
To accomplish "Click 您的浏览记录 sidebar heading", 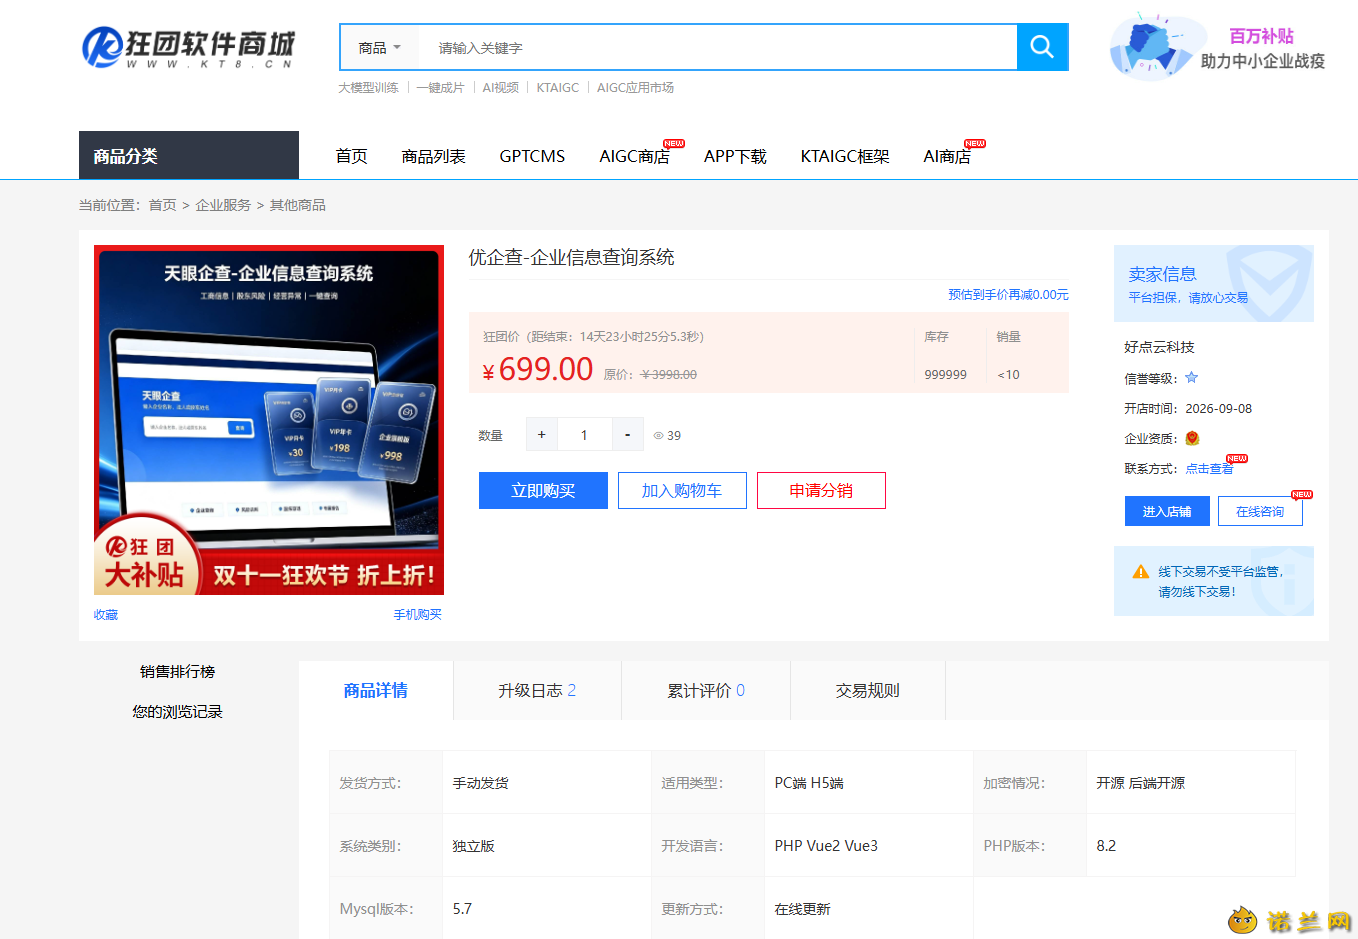I will coord(177,711).
